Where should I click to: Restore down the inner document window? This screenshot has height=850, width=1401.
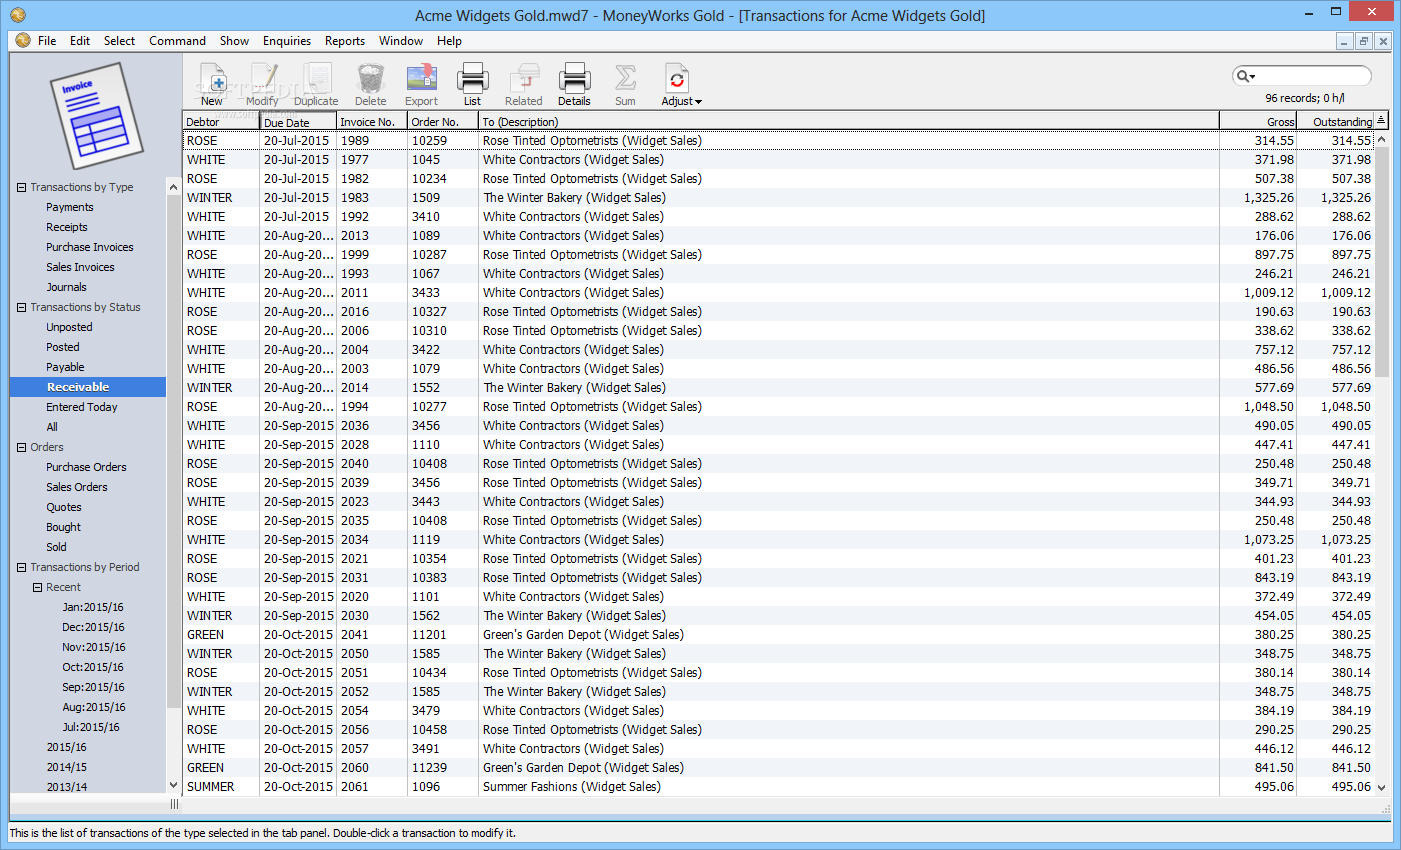click(x=1364, y=41)
